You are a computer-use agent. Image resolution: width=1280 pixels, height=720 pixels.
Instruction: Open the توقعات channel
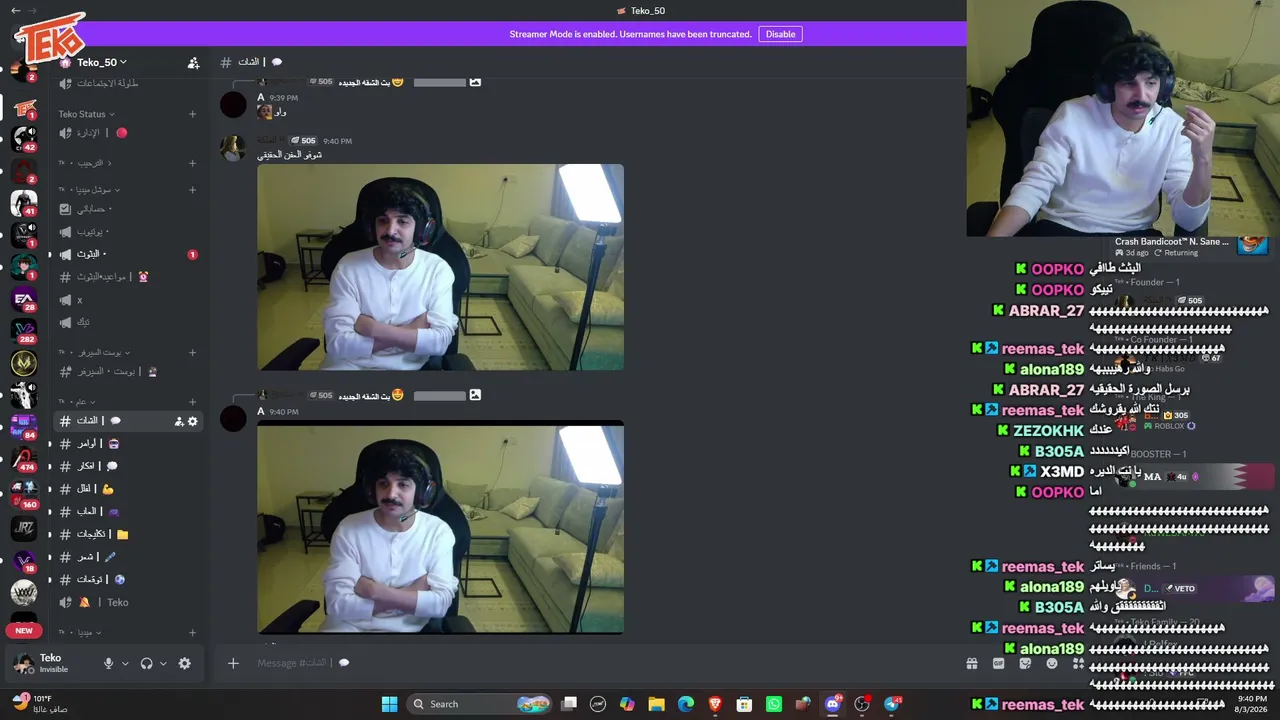point(130,579)
